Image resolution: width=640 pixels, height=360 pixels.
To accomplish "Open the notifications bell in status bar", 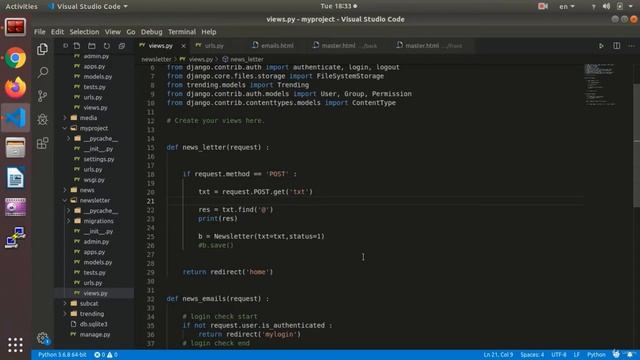I will [x=630, y=355].
